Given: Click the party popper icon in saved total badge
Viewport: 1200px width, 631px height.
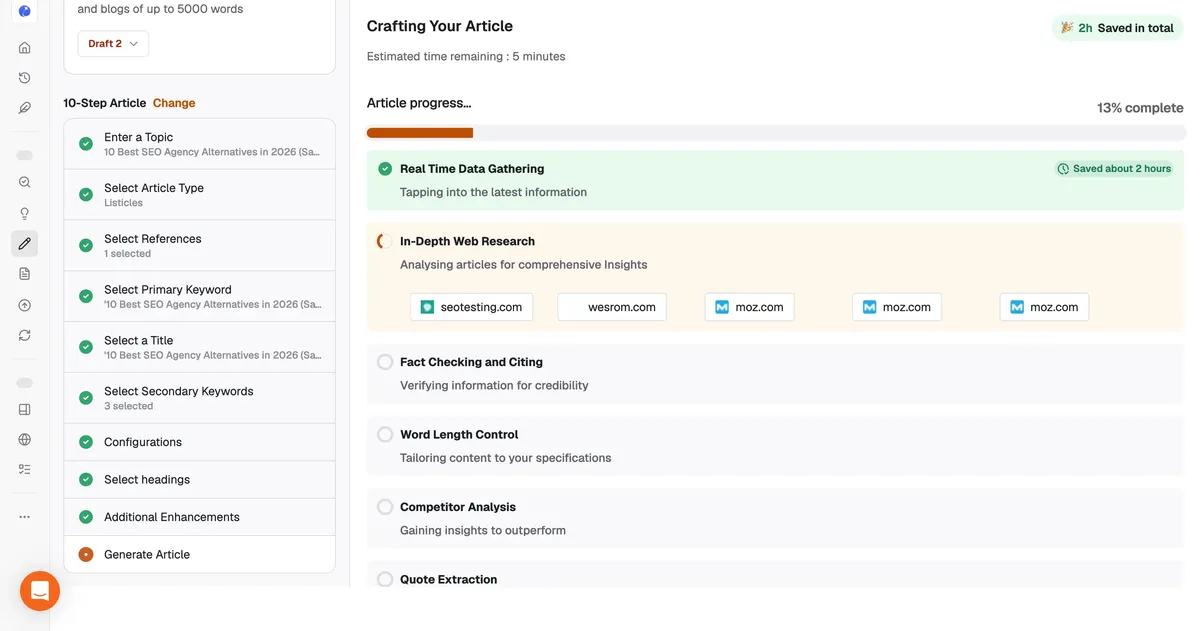Looking at the screenshot, I should (1067, 28).
